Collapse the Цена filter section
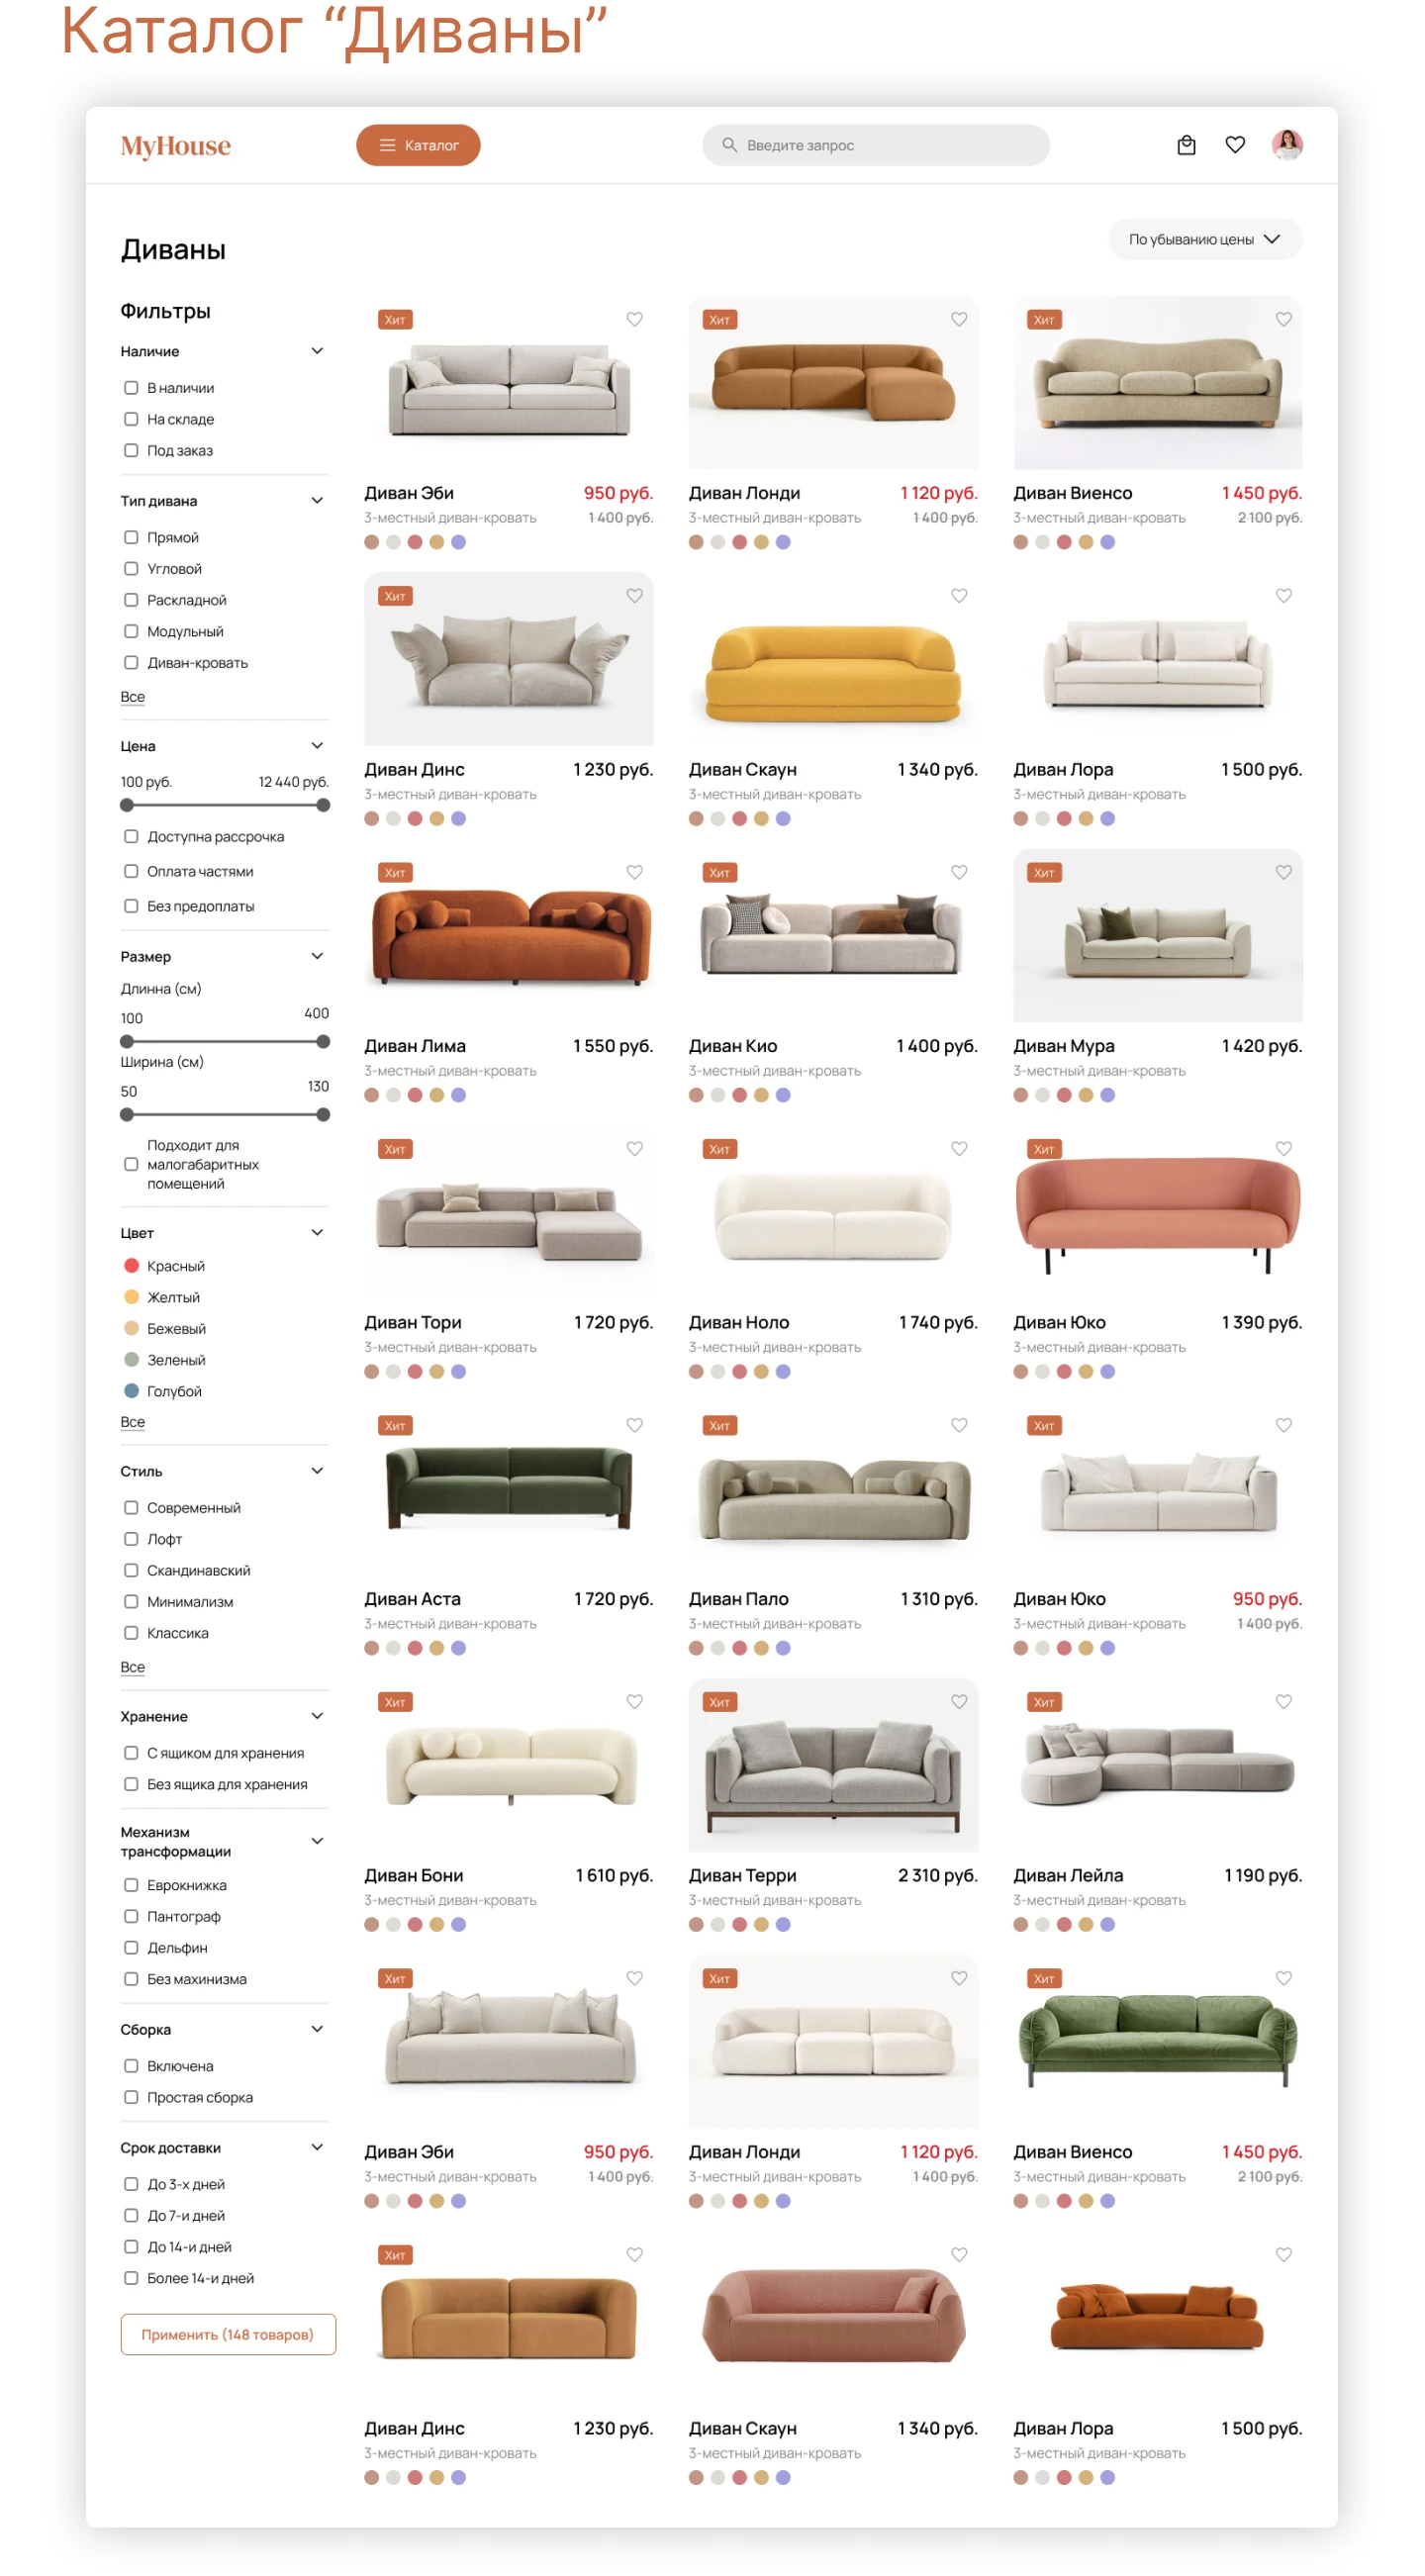Screen dimensions: 1425x2576 [x=317, y=745]
